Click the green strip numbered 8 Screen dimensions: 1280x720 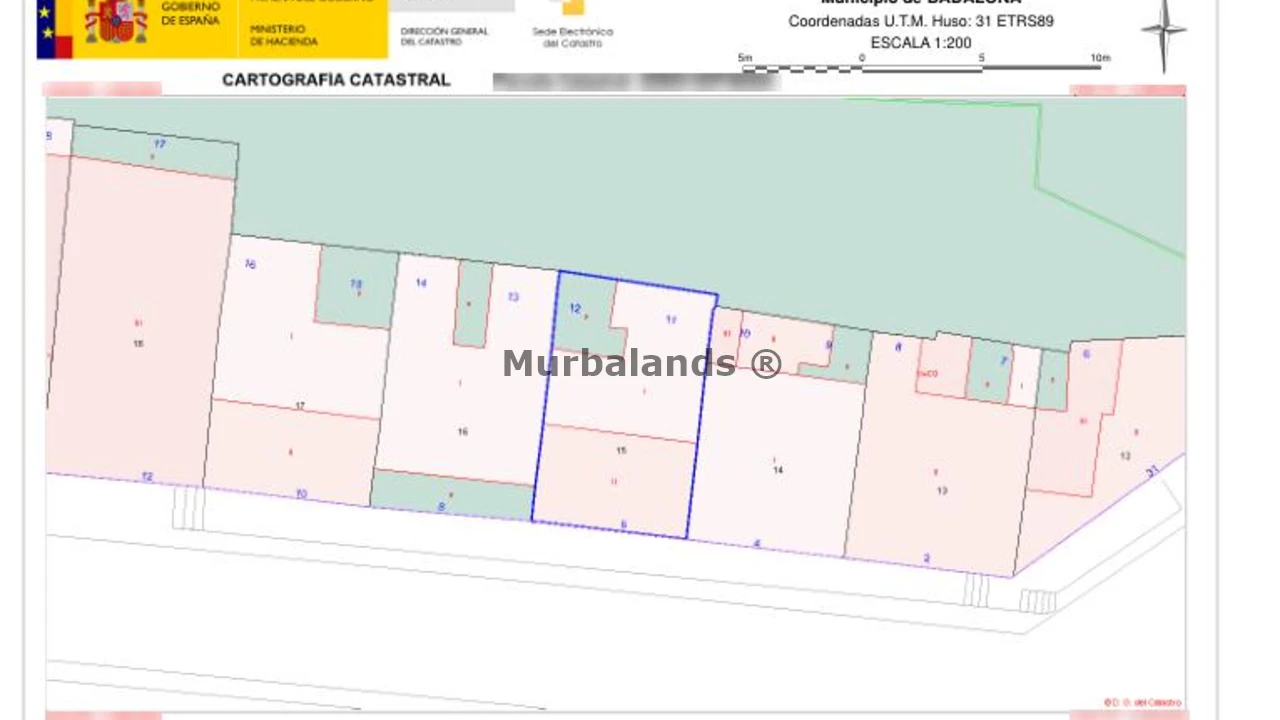coord(448,497)
